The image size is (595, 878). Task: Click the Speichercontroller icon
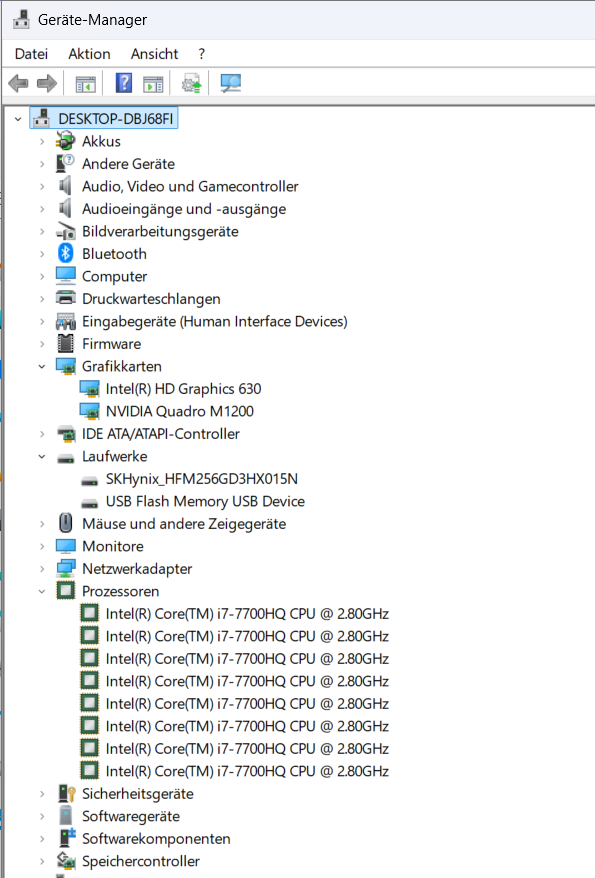[x=66, y=861]
